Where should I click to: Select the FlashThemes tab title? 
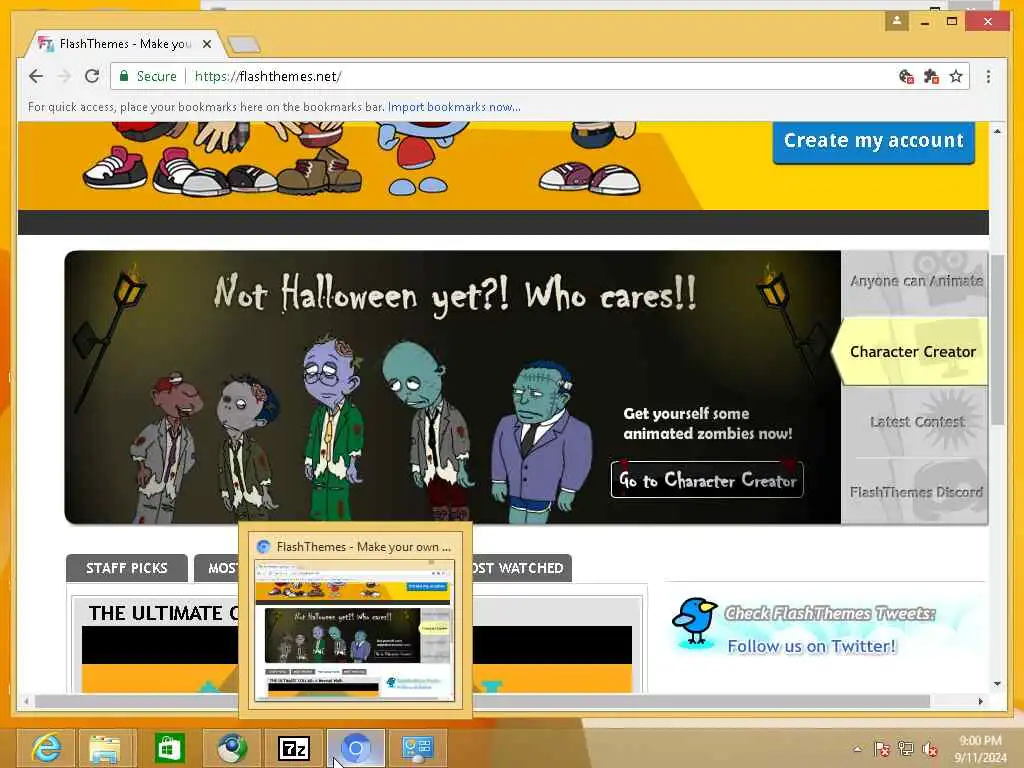[125, 44]
